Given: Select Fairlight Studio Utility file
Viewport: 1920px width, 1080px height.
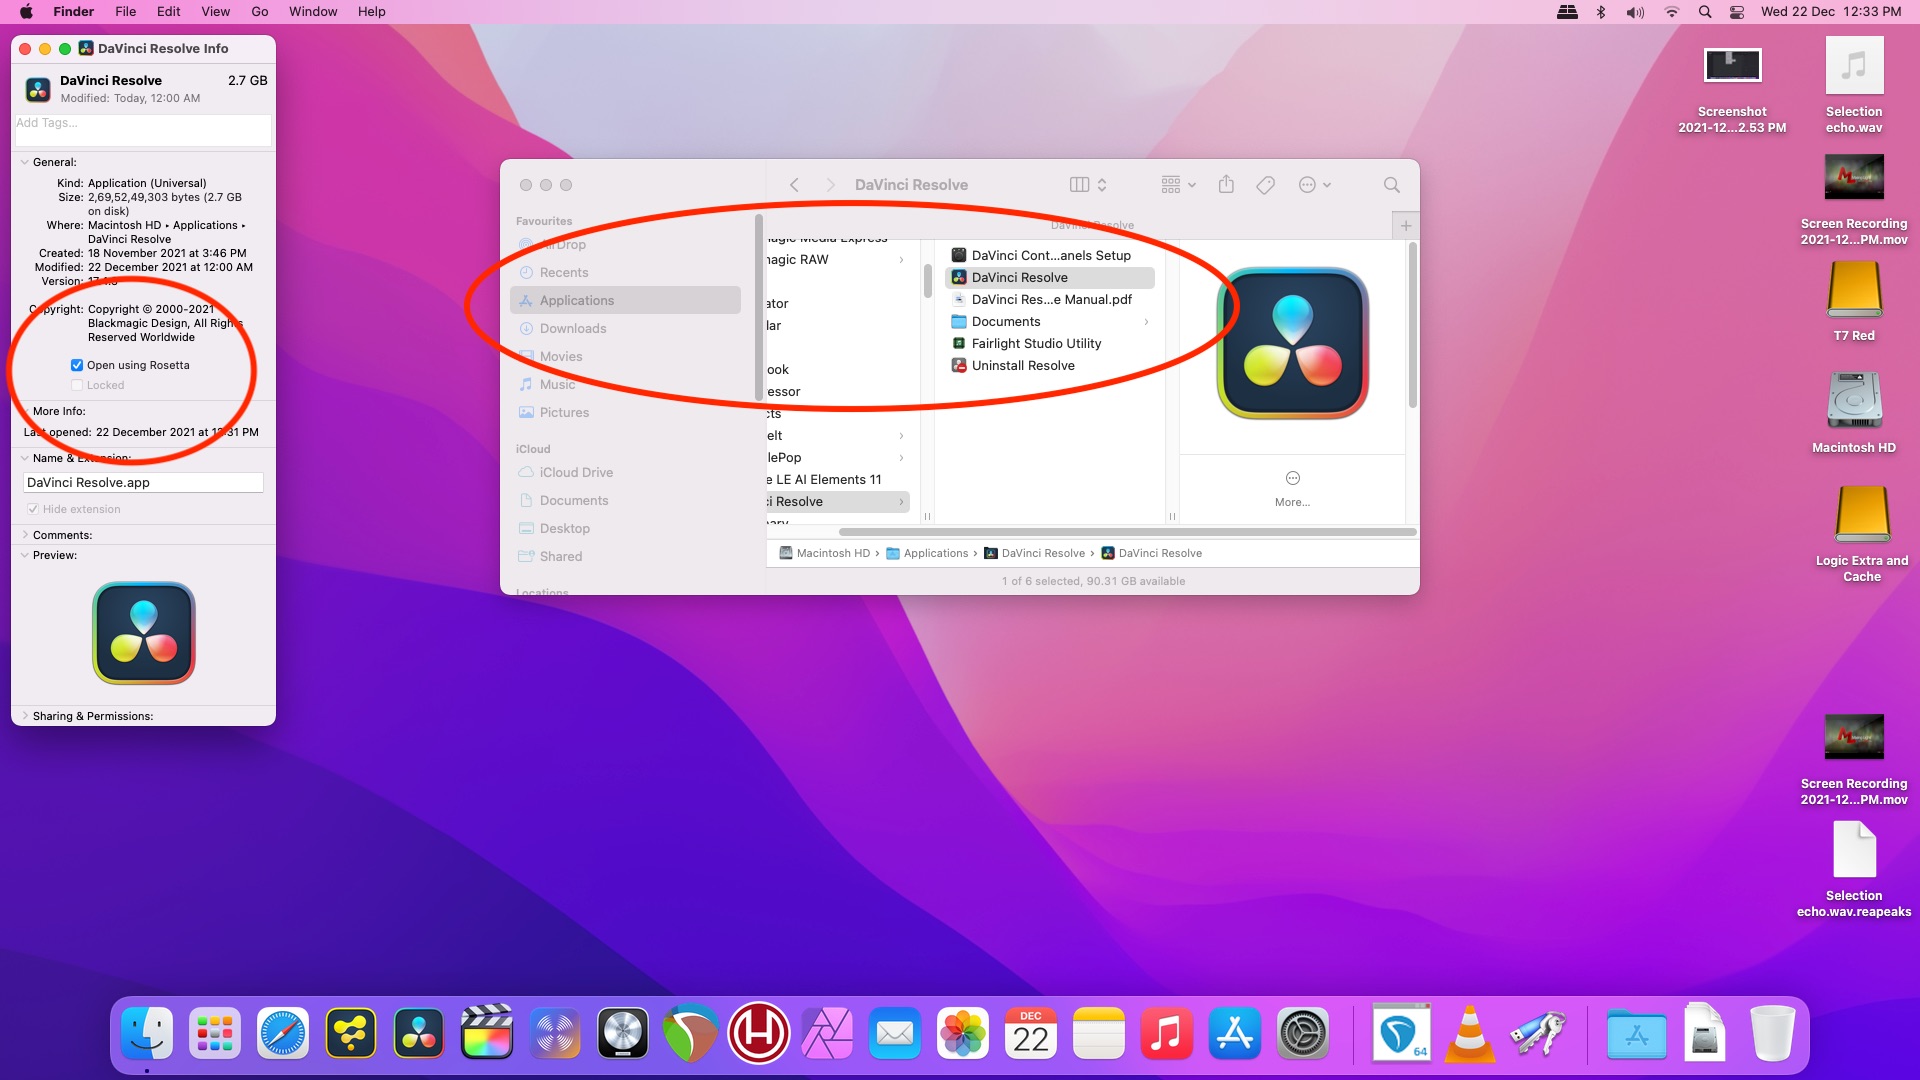Looking at the screenshot, I should point(1050,343).
